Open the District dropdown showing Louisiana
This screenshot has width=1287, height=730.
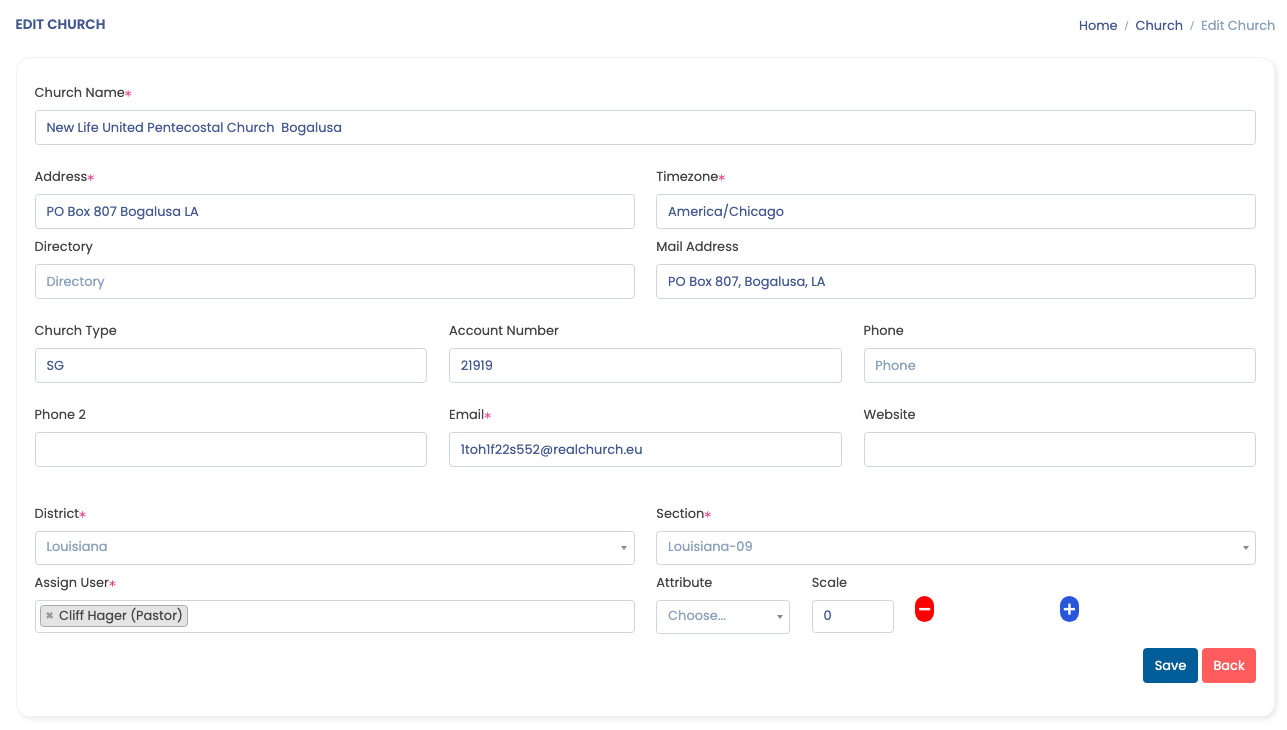click(335, 547)
